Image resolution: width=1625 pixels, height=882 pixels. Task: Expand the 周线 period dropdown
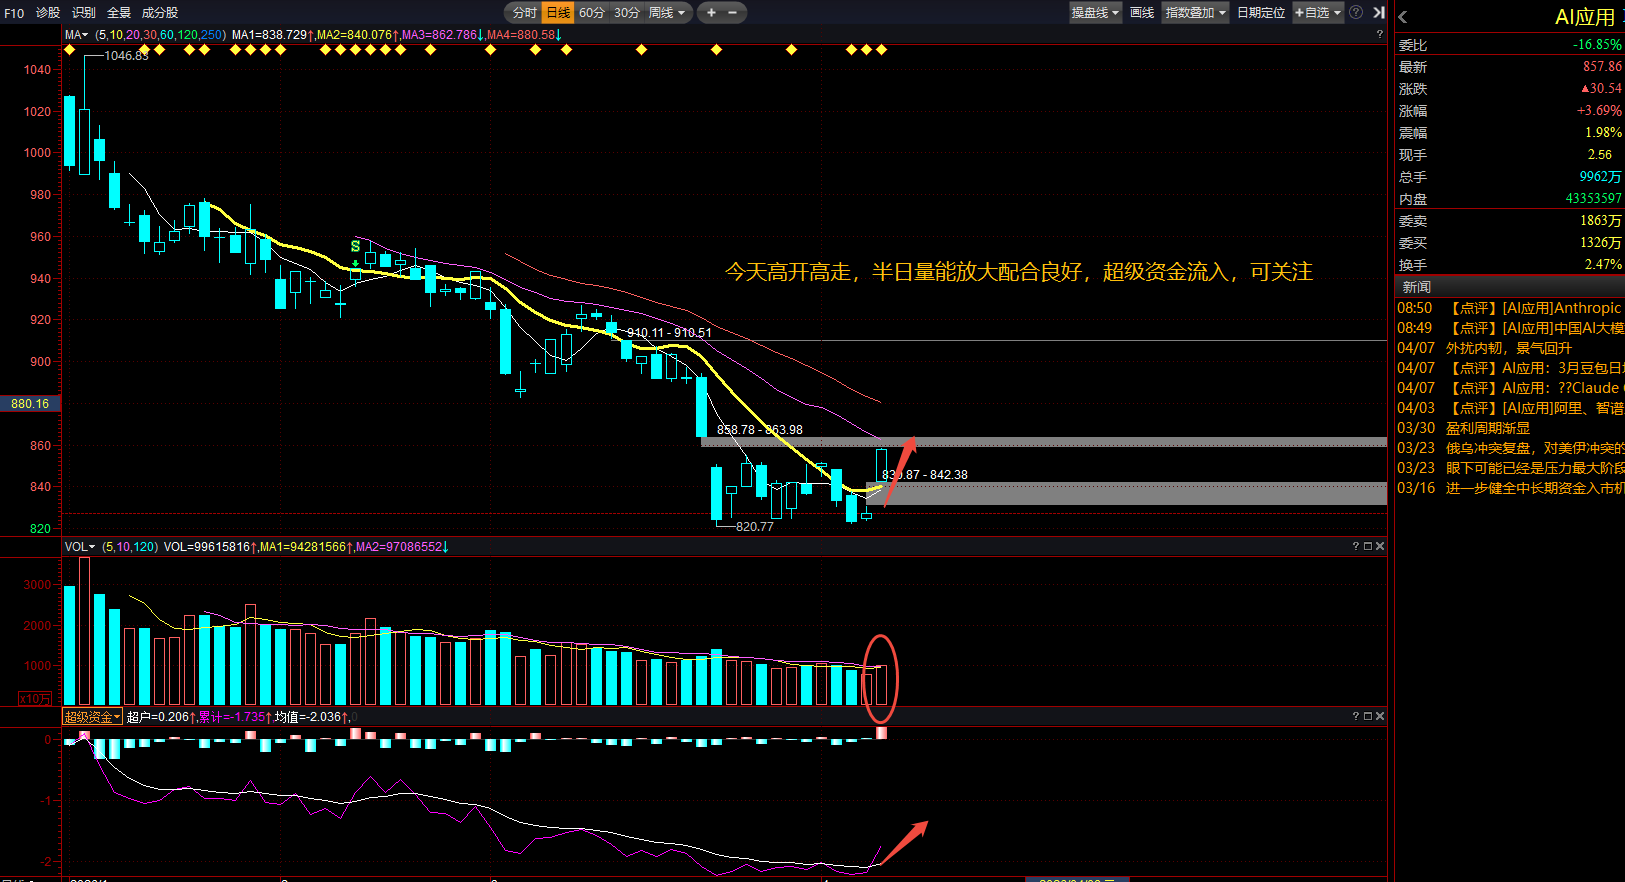coord(667,13)
